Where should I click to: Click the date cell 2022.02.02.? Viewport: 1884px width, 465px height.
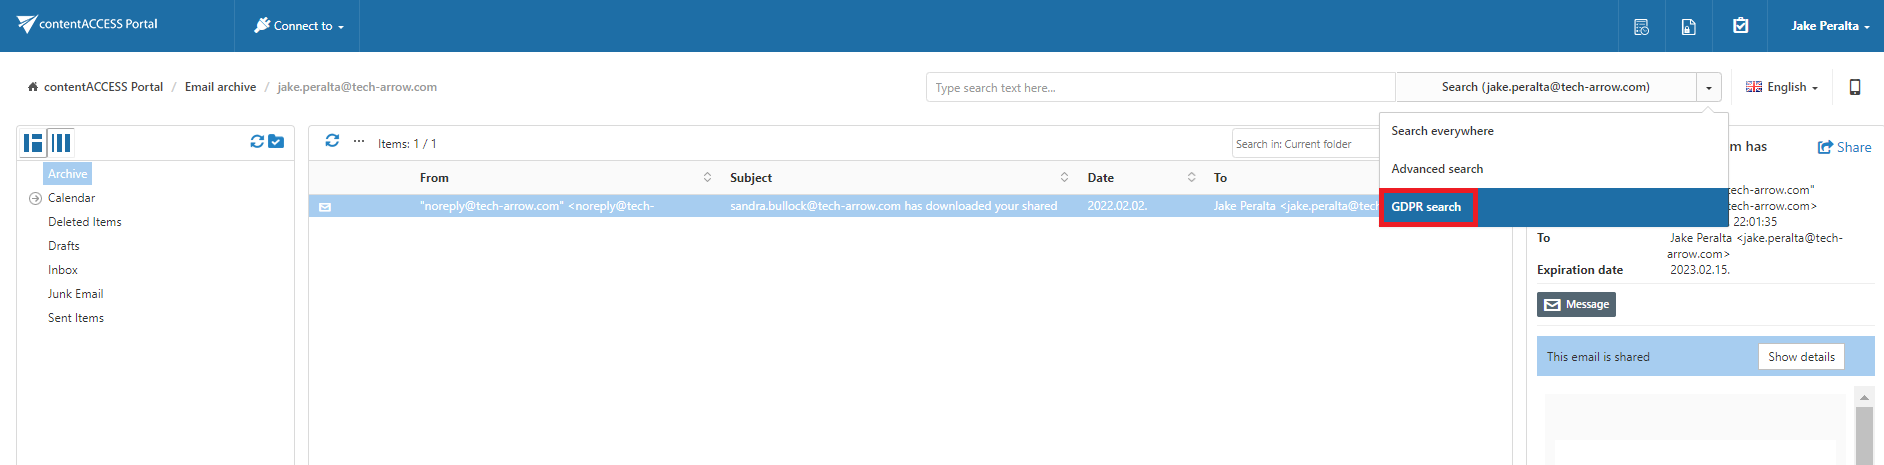(x=1118, y=206)
